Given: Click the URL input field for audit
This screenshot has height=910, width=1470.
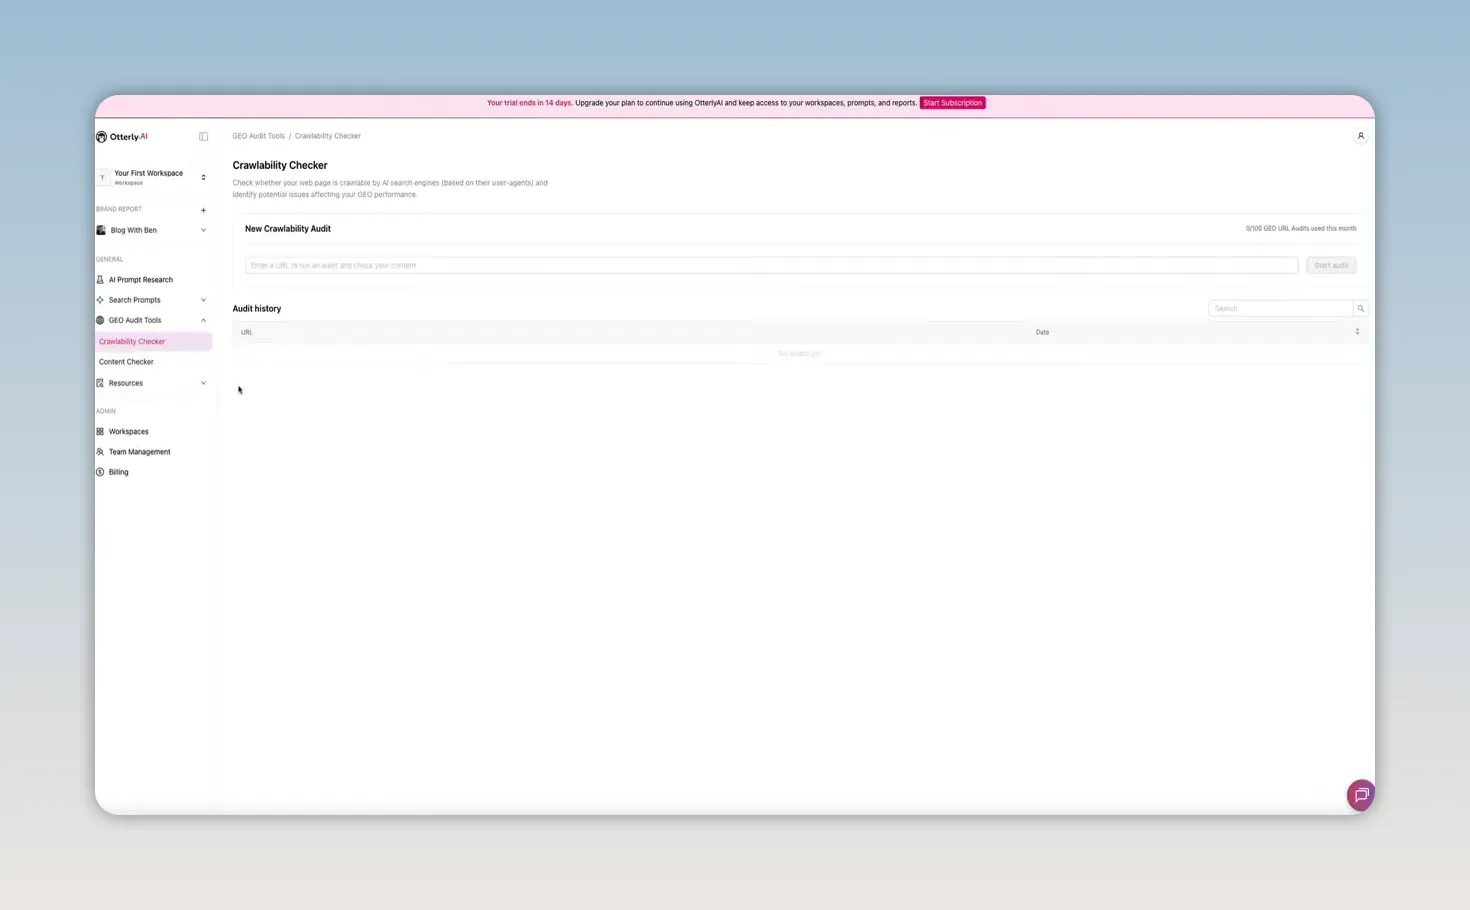Looking at the screenshot, I should click(x=771, y=265).
